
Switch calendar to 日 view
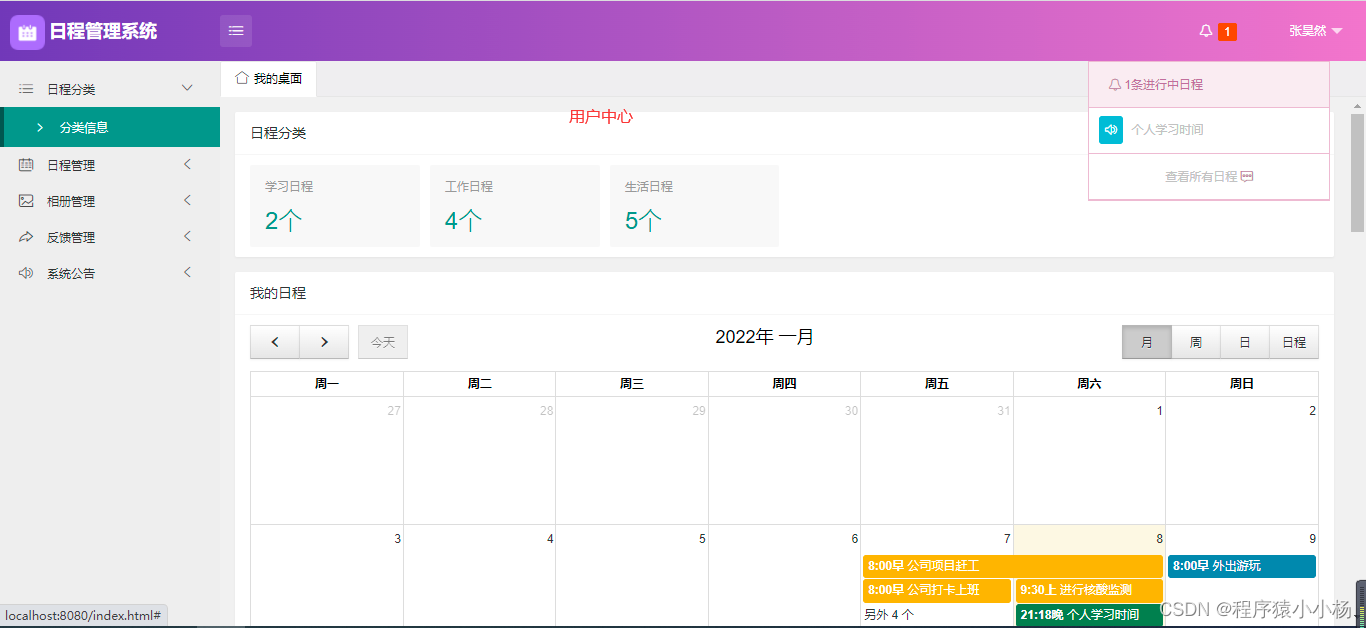(x=1245, y=342)
